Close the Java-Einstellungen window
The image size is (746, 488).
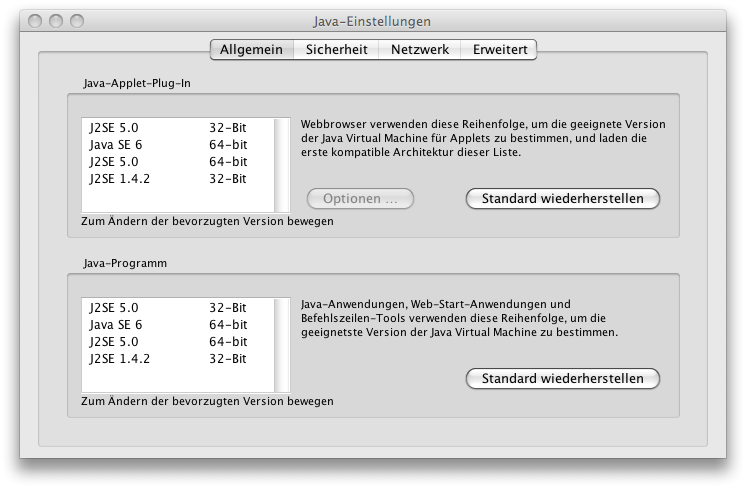[x=36, y=21]
